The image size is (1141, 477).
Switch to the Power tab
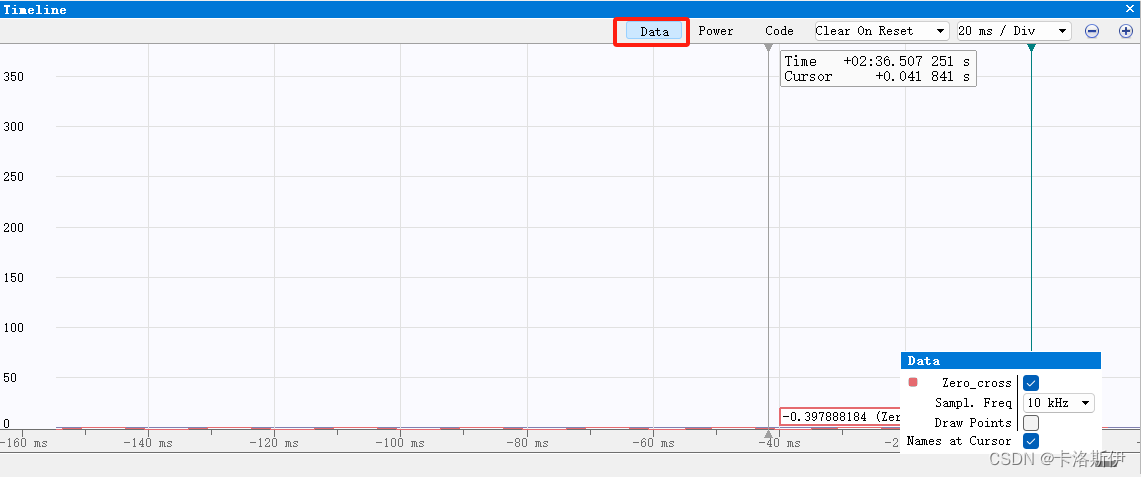click(x=716, y=31)
